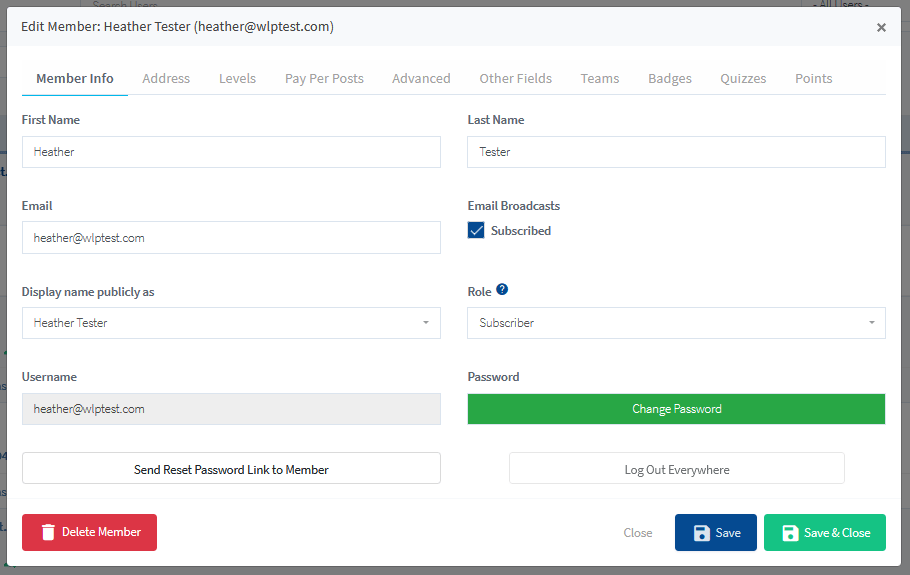Click the Role help question mark icon
This screenshot has height=575, width=910.
click(x=502, y=290)
